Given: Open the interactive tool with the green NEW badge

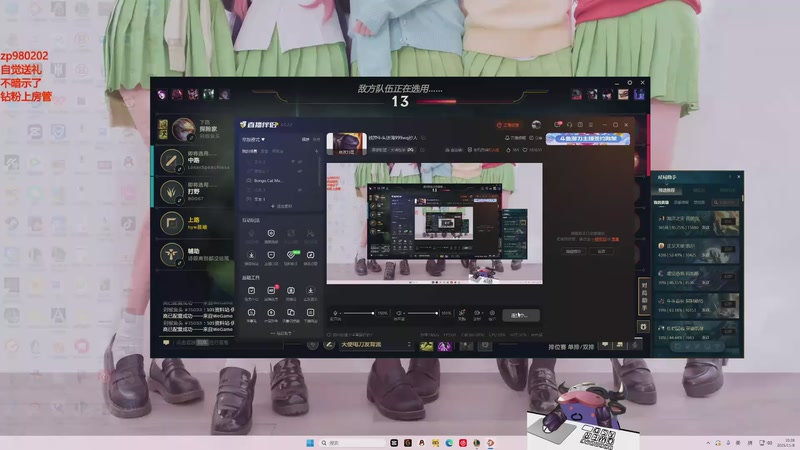Looking at the screenshot, I should pos(291,255).
